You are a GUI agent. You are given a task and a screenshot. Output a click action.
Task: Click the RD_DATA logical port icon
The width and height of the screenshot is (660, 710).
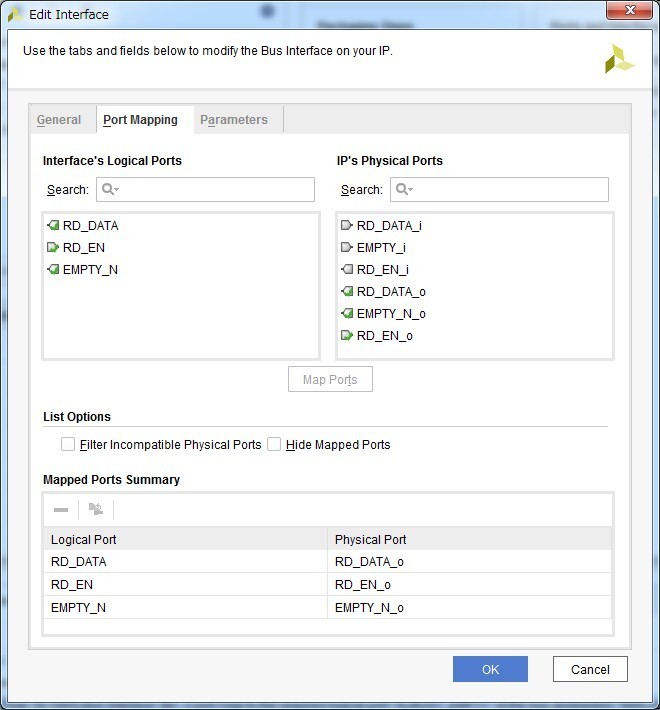53,225
